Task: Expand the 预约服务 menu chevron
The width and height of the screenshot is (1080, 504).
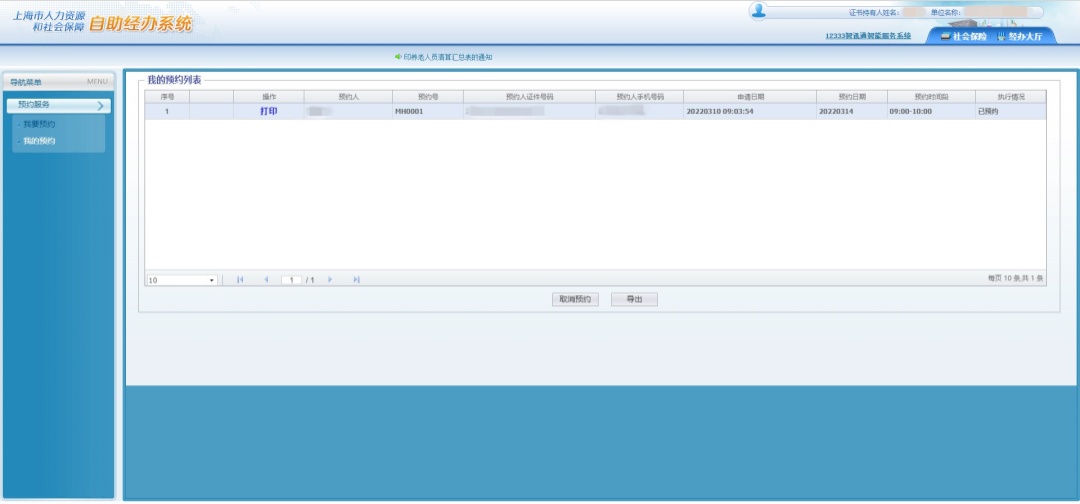Action: [x=100, y=105]
